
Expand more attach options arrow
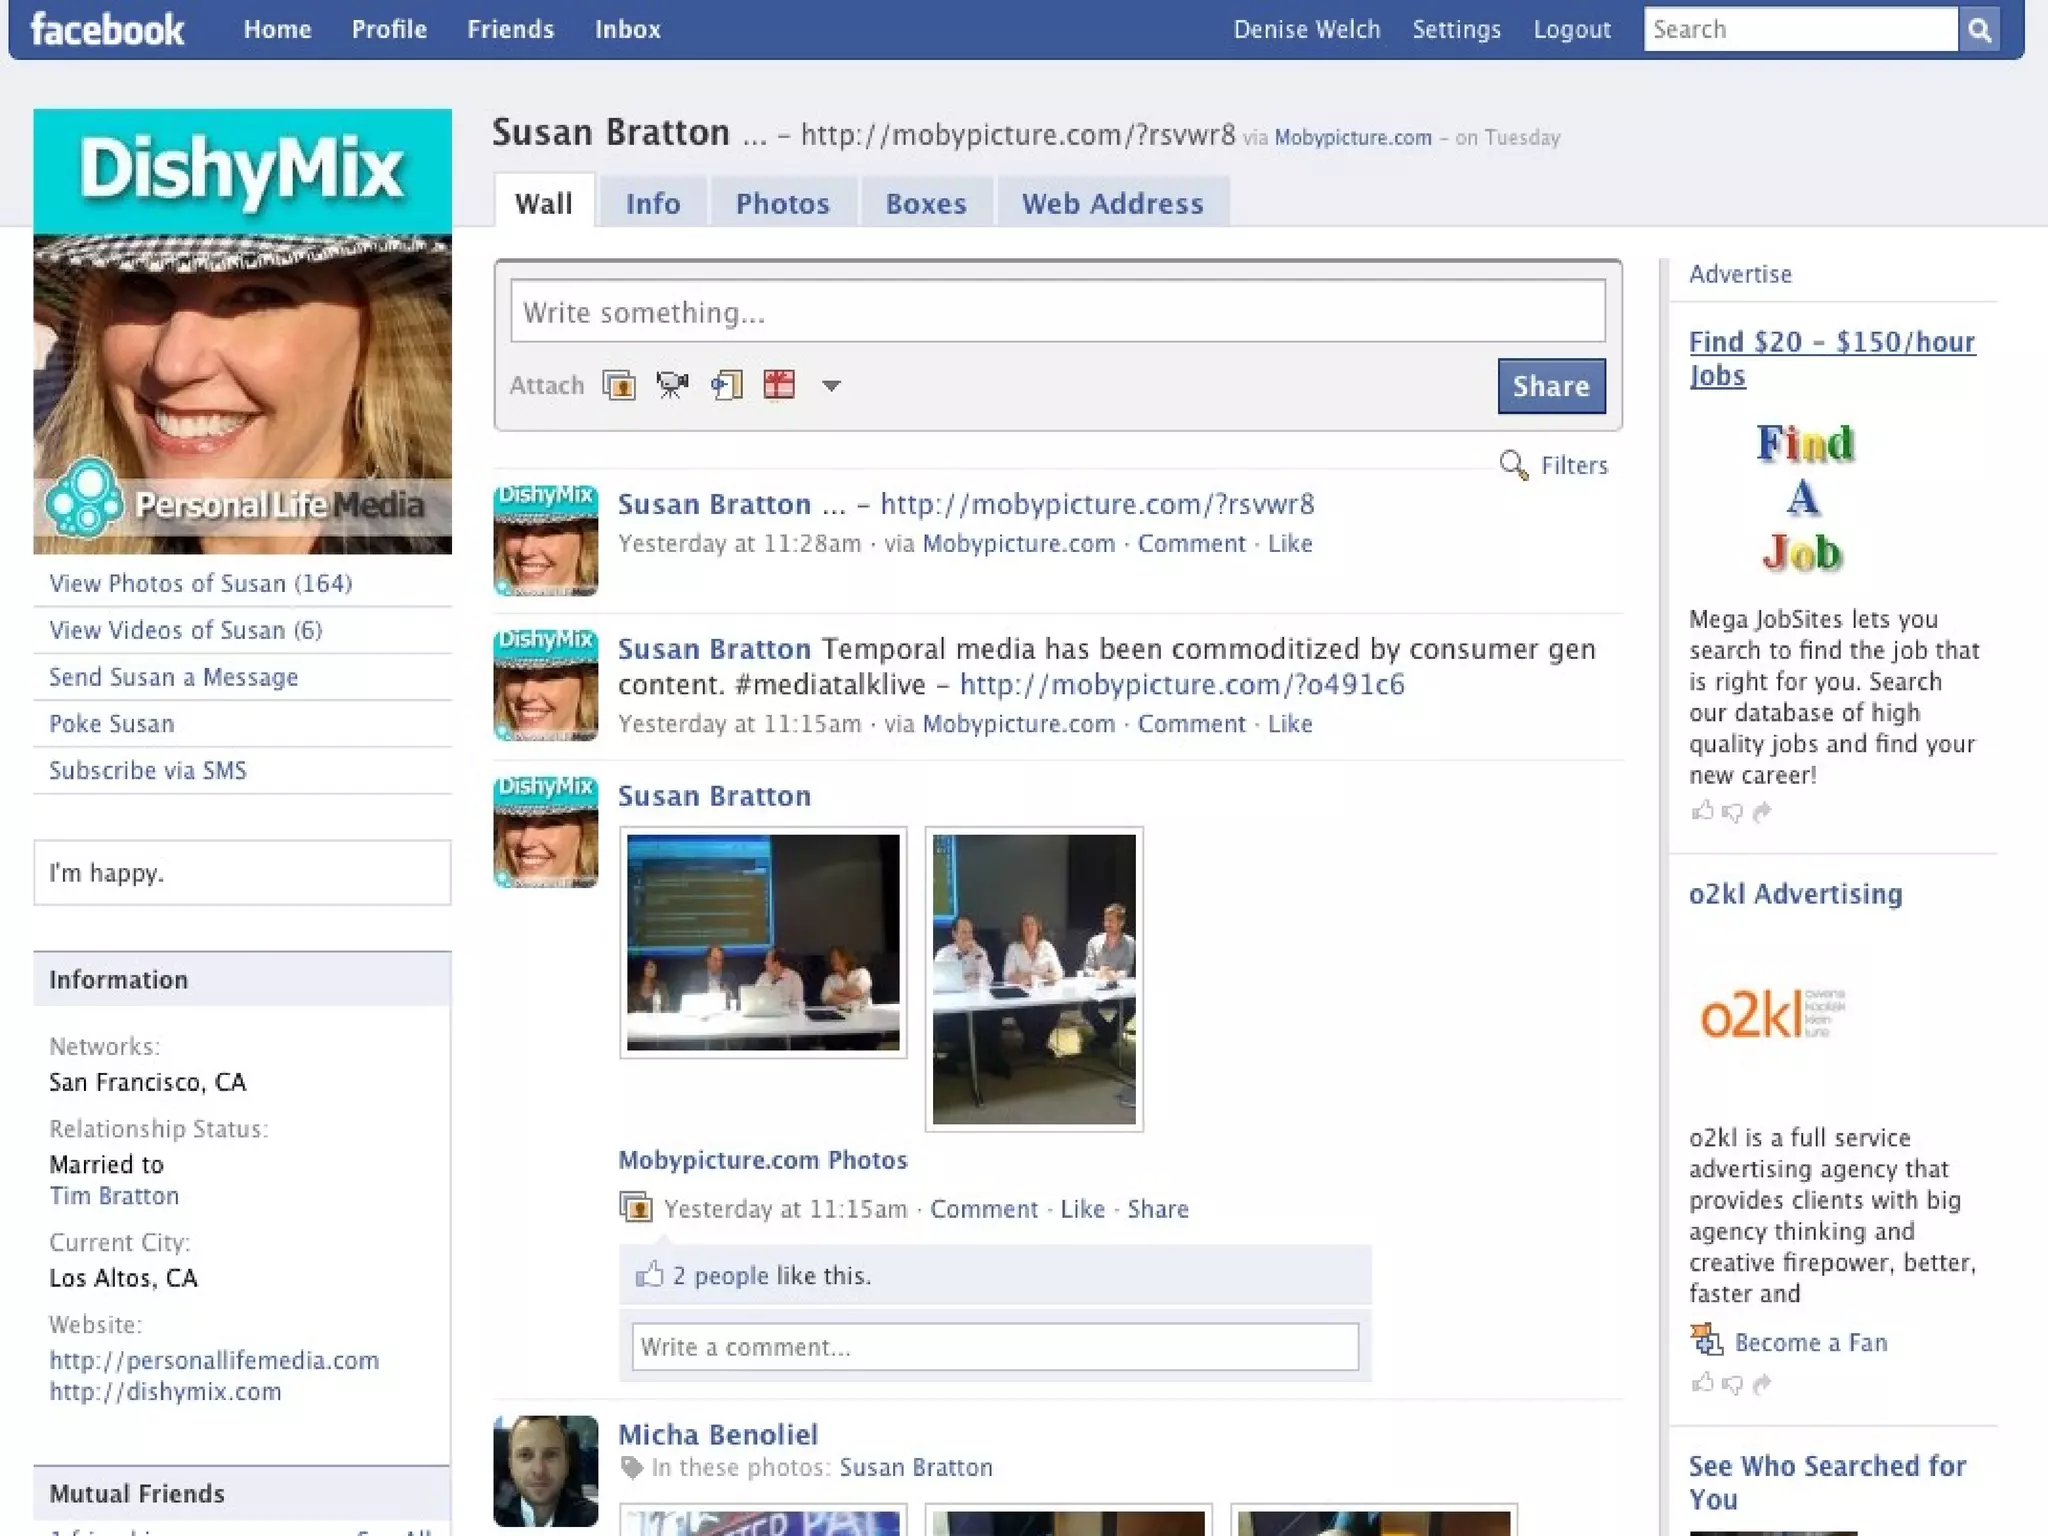coord(831,386)
